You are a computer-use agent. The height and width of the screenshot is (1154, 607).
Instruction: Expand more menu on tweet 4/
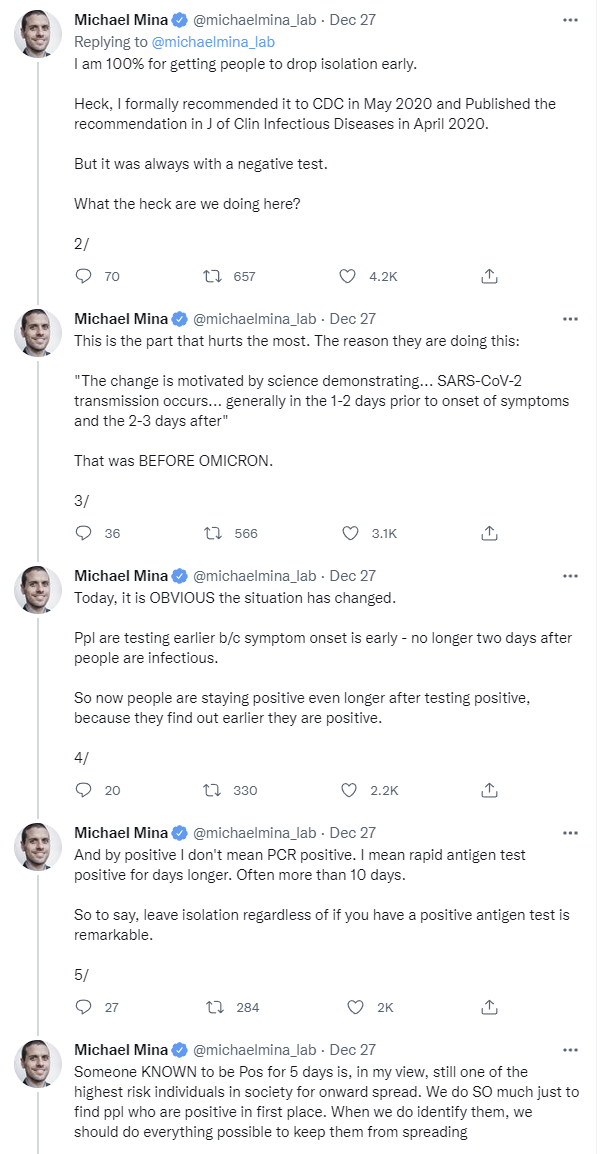pyautogui.click(x=570, y=576)
